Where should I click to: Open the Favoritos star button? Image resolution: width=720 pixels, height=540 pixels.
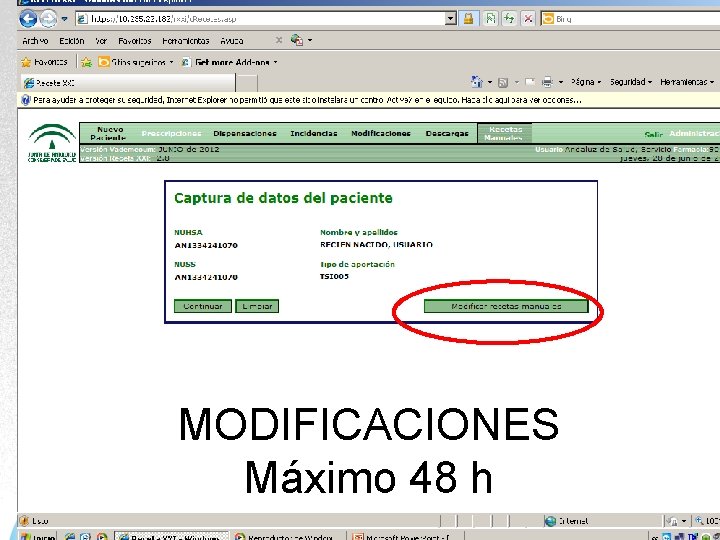tap(45, 62)
